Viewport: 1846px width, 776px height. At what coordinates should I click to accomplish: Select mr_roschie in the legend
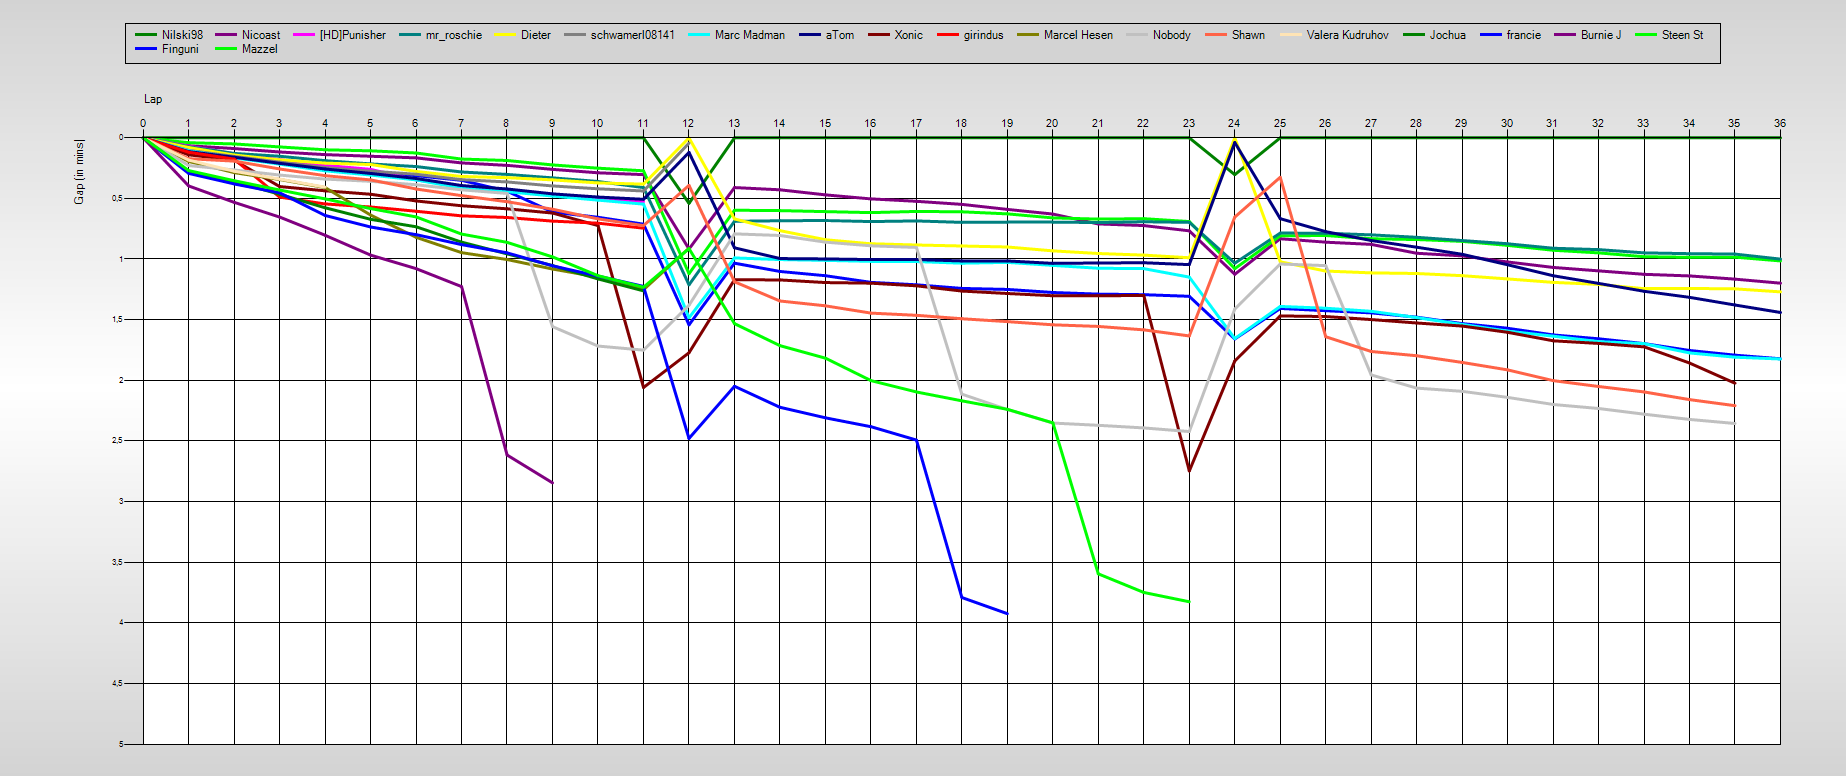(x=453, y=35)
